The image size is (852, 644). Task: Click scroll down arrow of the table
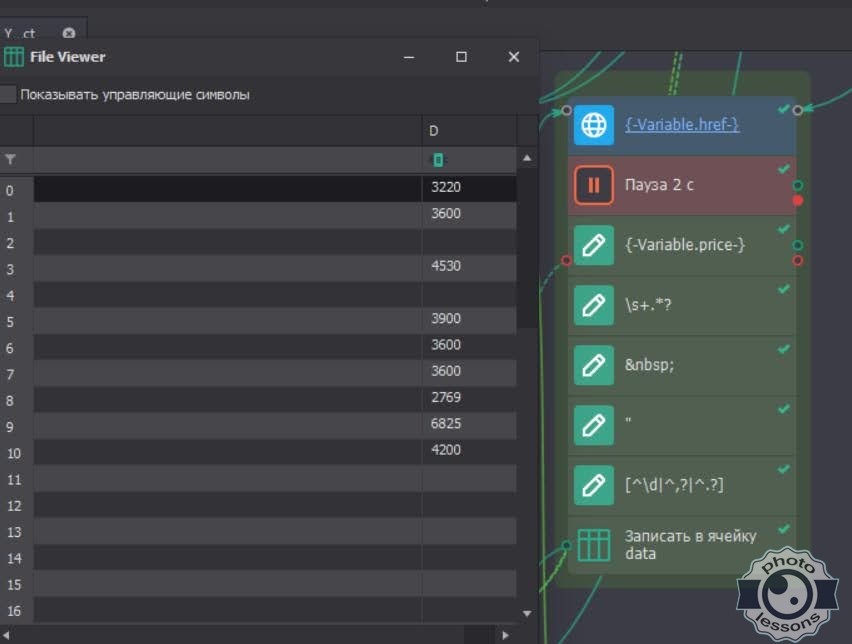pyautogui.click(x=527, y=613)
